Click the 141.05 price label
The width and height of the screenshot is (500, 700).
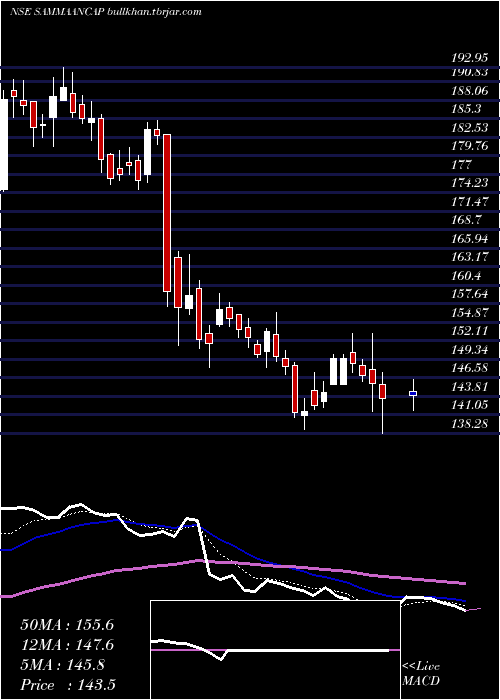click(470, 405)
